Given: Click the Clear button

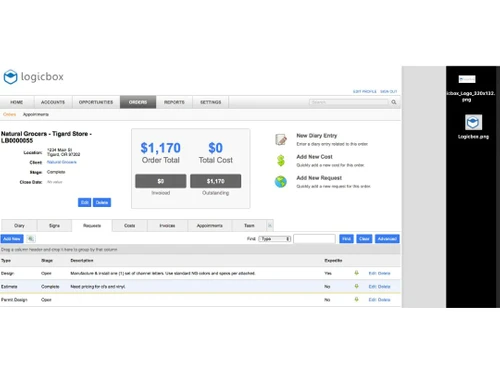Looking at the screenshot, I should pos(364,239).
